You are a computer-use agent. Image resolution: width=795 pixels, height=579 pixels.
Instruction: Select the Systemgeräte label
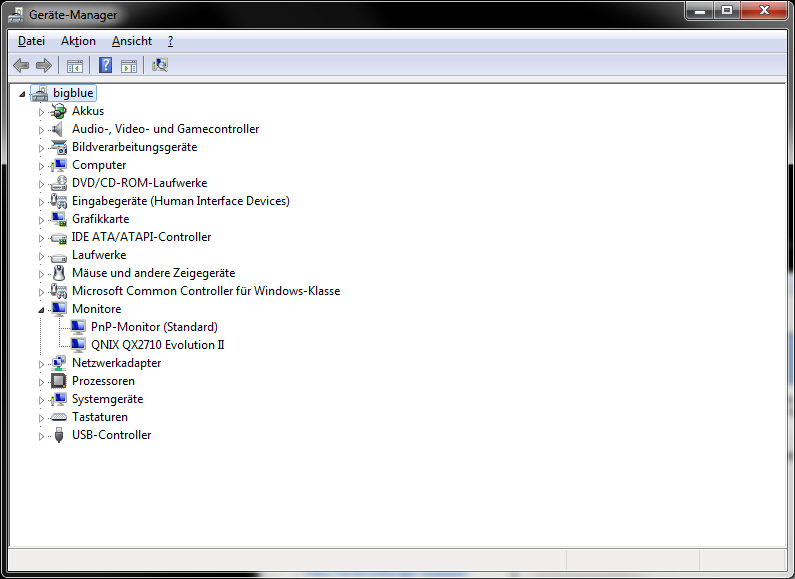pos(107,399)
